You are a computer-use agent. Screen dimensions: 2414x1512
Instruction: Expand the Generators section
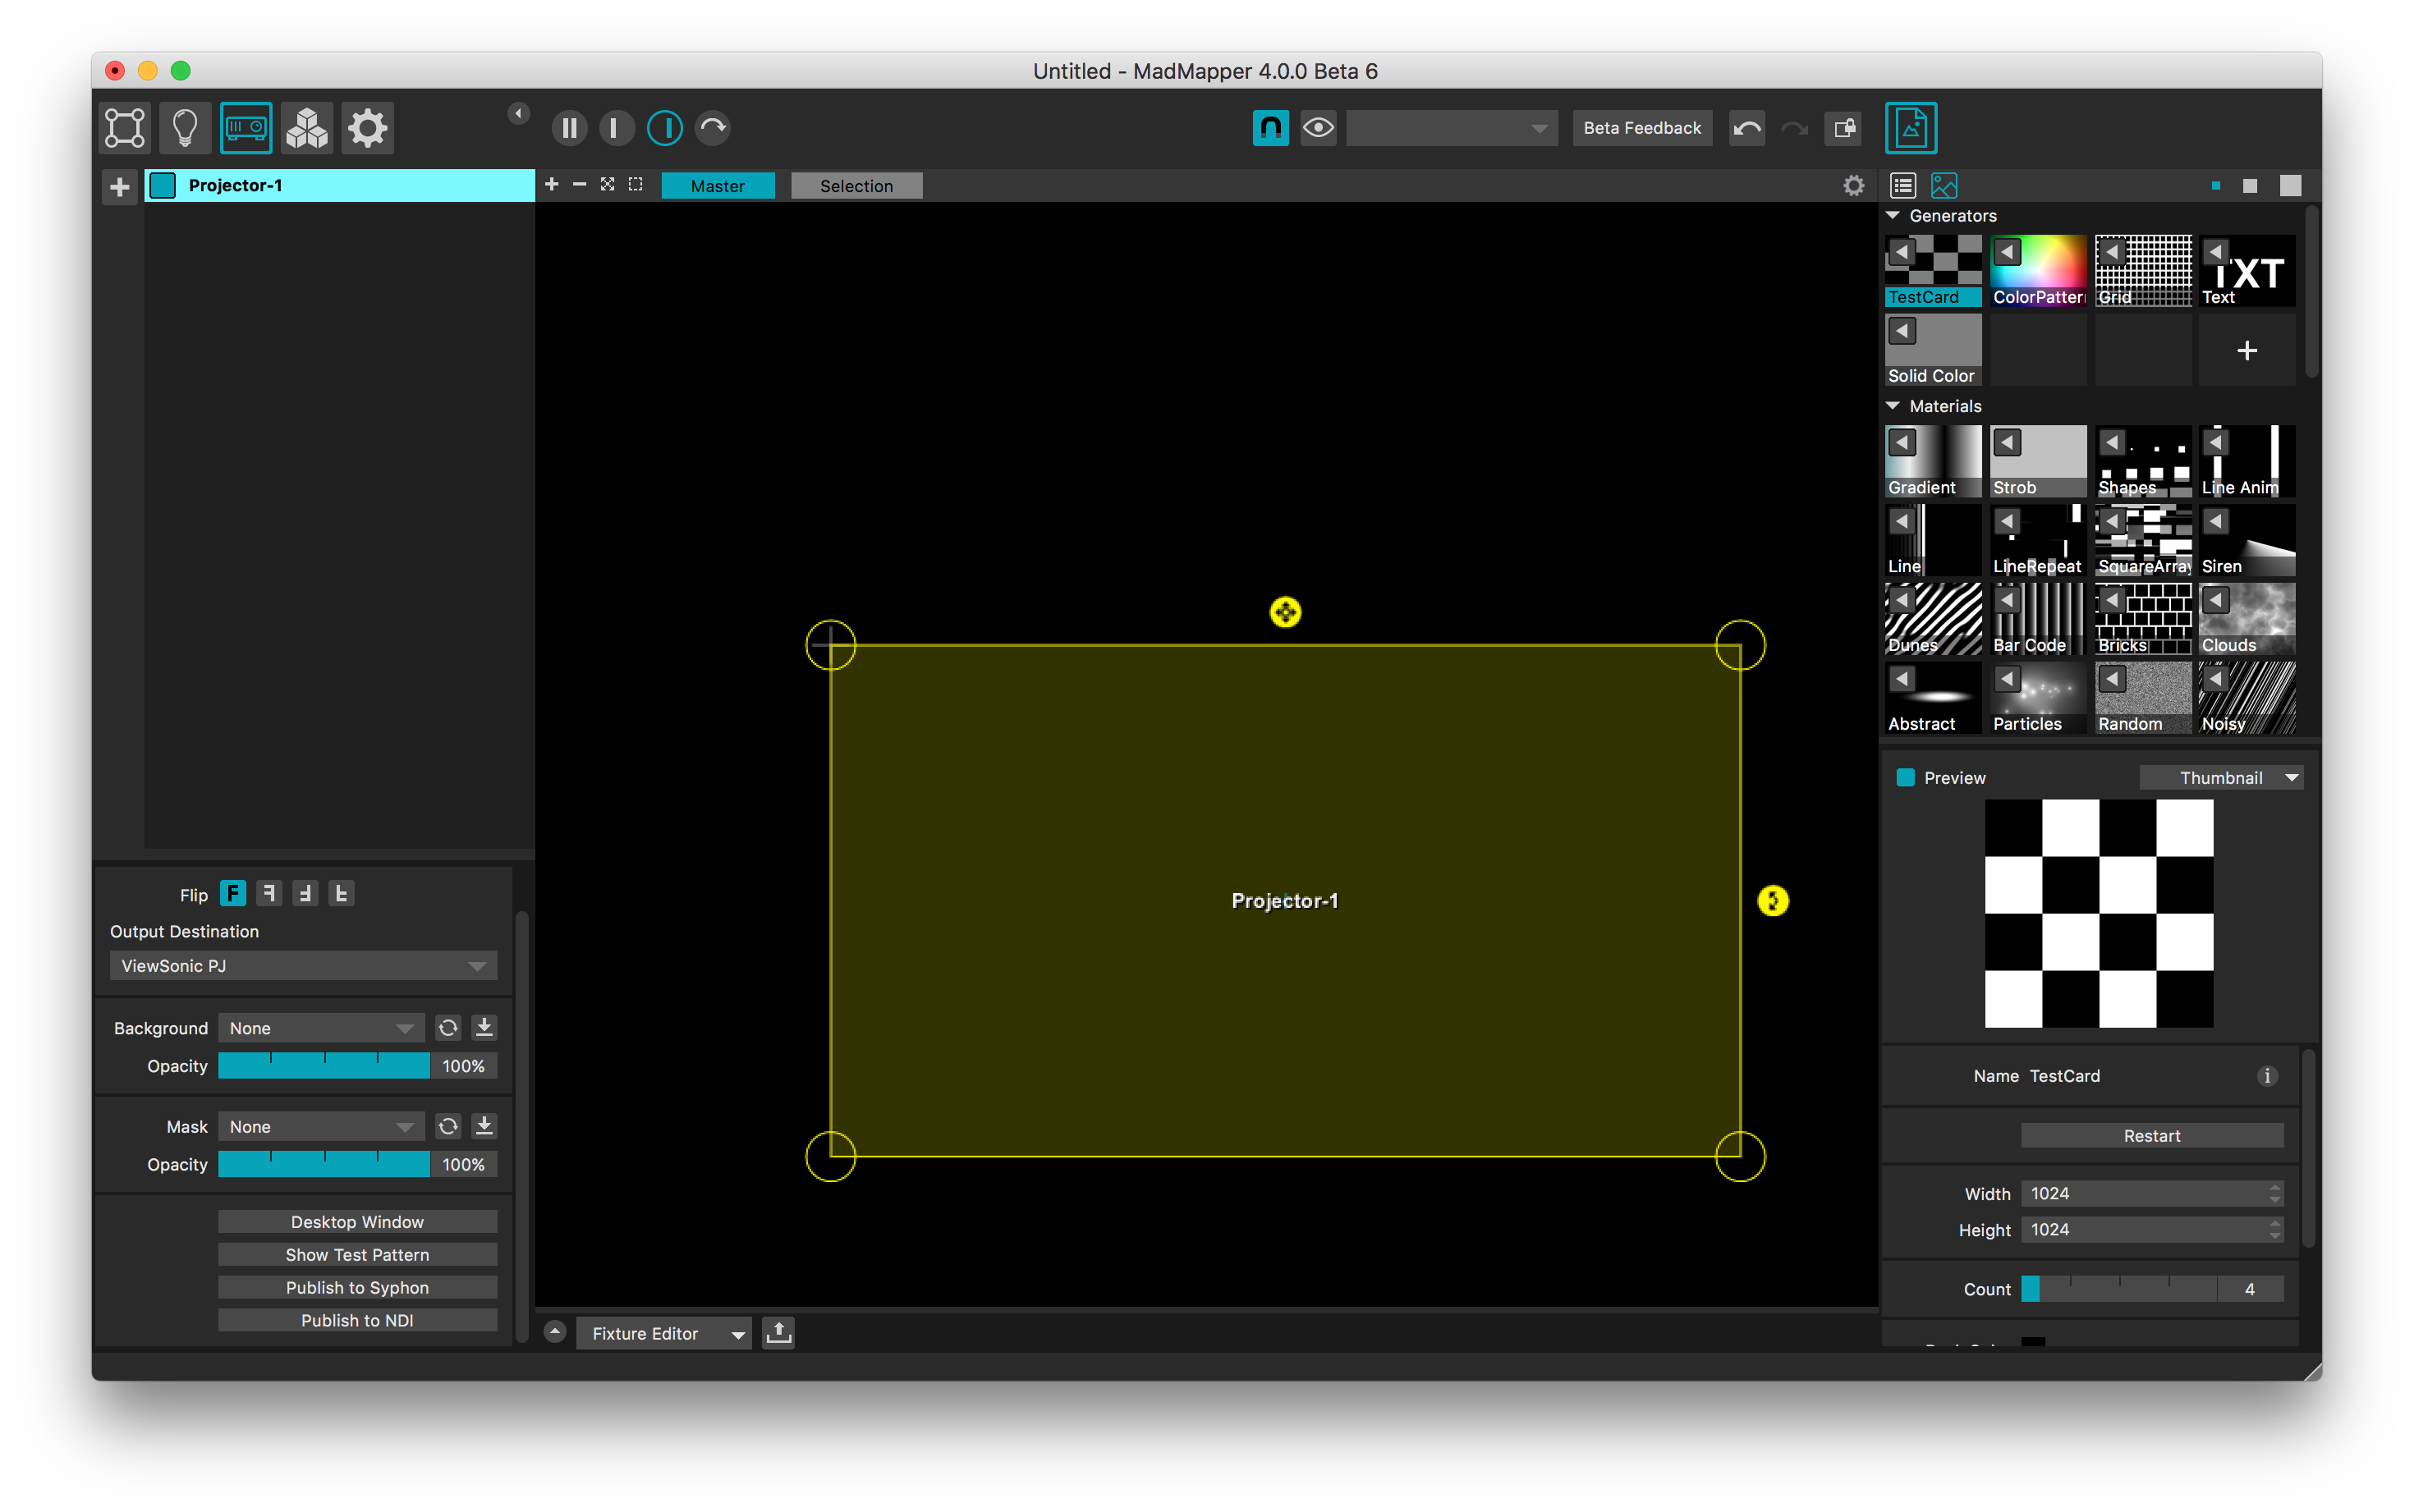[1895, 214]
